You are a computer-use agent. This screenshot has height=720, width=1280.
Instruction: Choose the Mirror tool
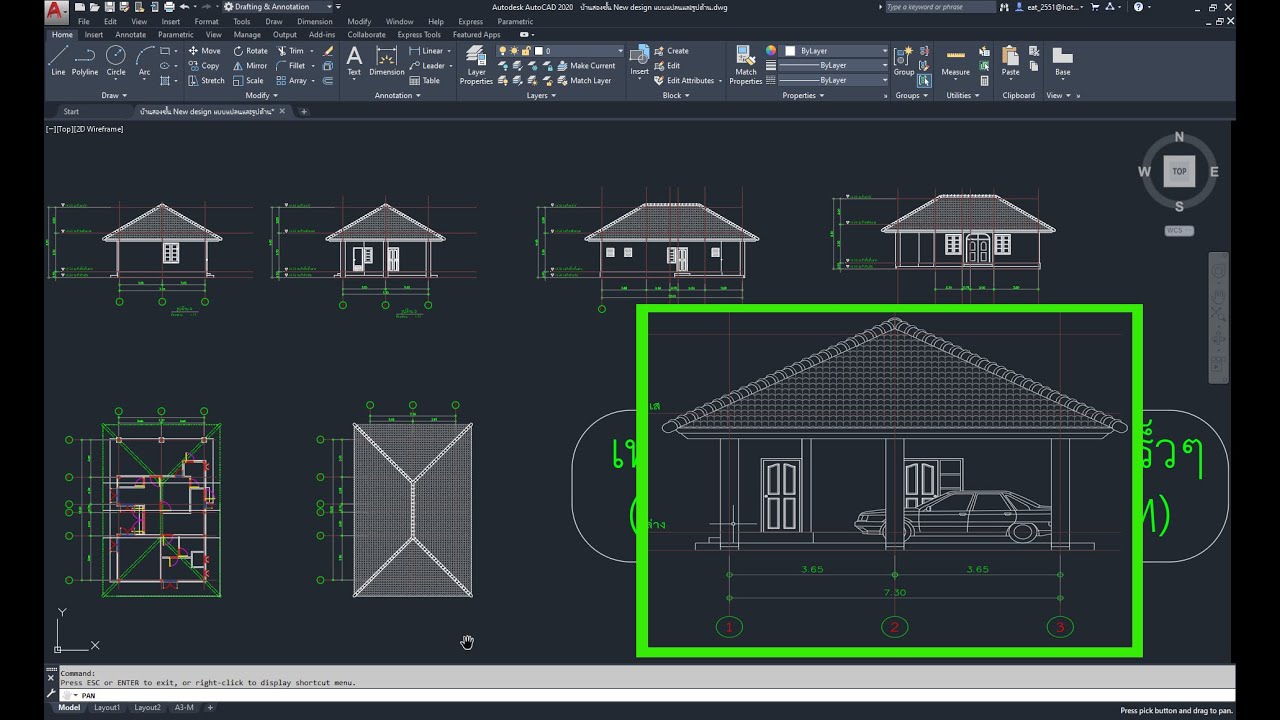[251, 66]
